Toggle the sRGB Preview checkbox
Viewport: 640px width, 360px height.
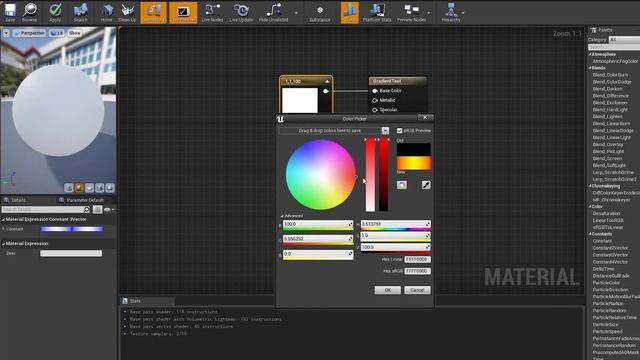[400, 131]
